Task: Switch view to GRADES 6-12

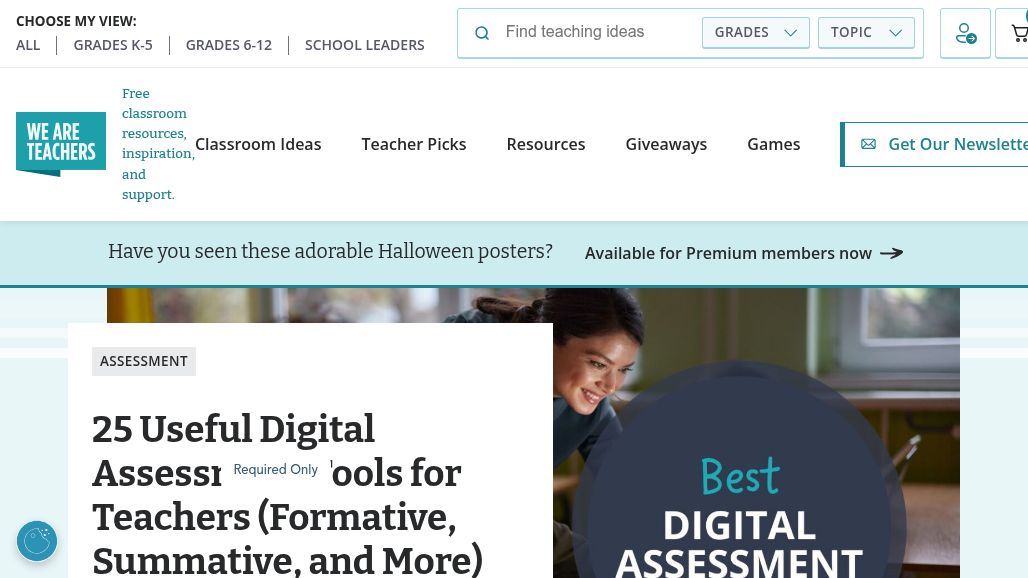Action: click(229, 45)
